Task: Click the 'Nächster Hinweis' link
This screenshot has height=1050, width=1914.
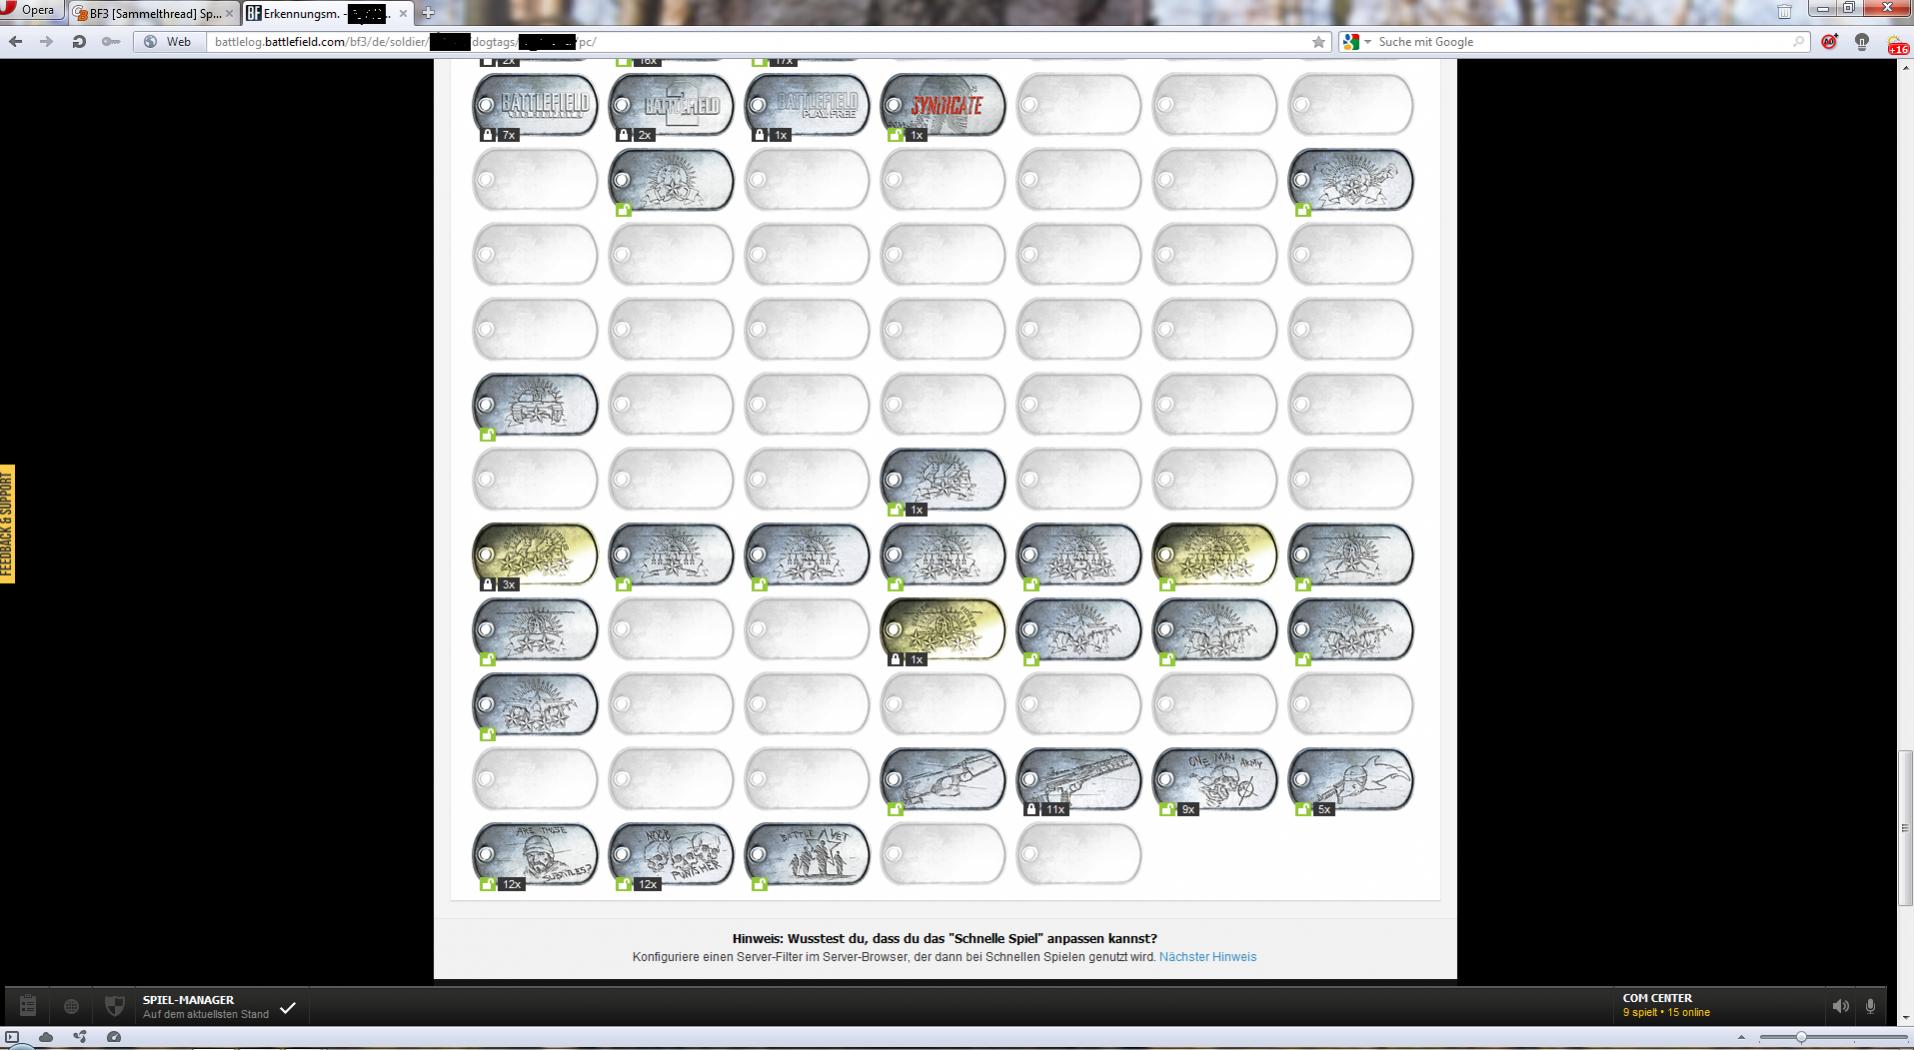Action: tap(1208, 957)
